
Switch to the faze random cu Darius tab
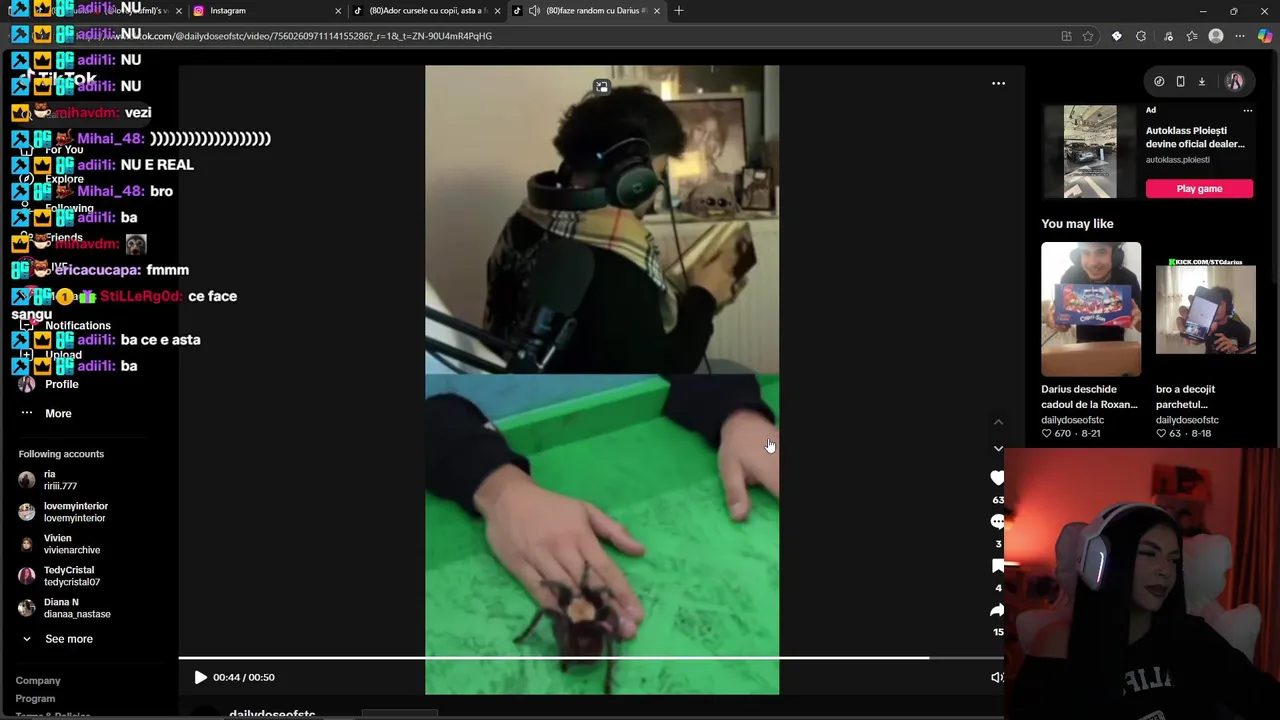click(586, 11)
